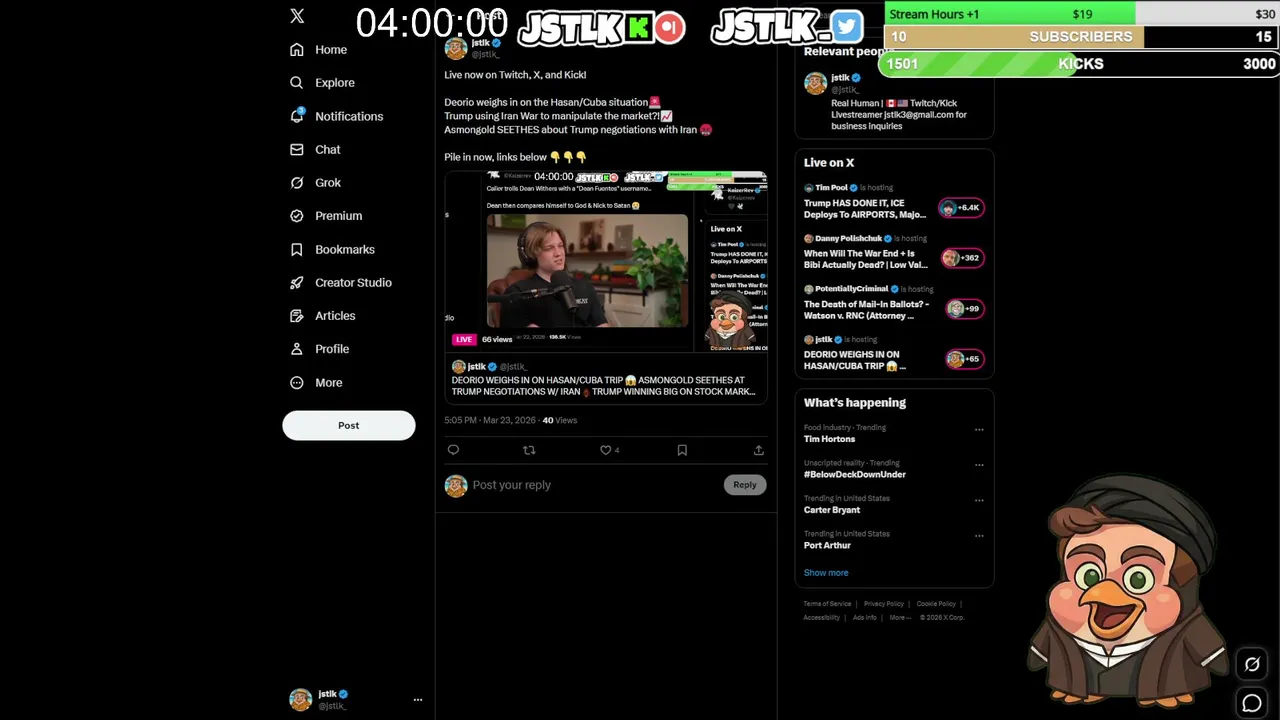Click jstlk avatar in Relevant people
The width and height of the screenshot is (1280, 720).
click(815, 83)
